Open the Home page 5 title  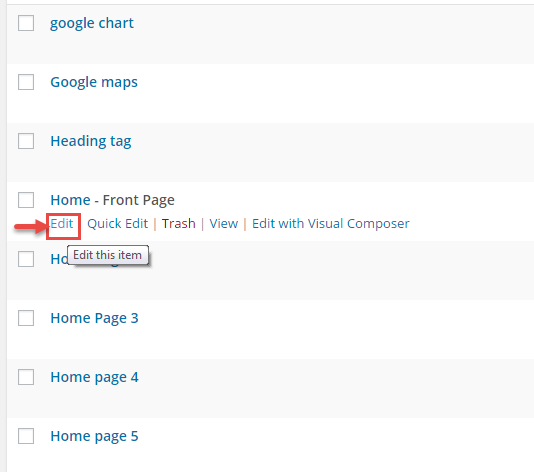click(94, 436)
